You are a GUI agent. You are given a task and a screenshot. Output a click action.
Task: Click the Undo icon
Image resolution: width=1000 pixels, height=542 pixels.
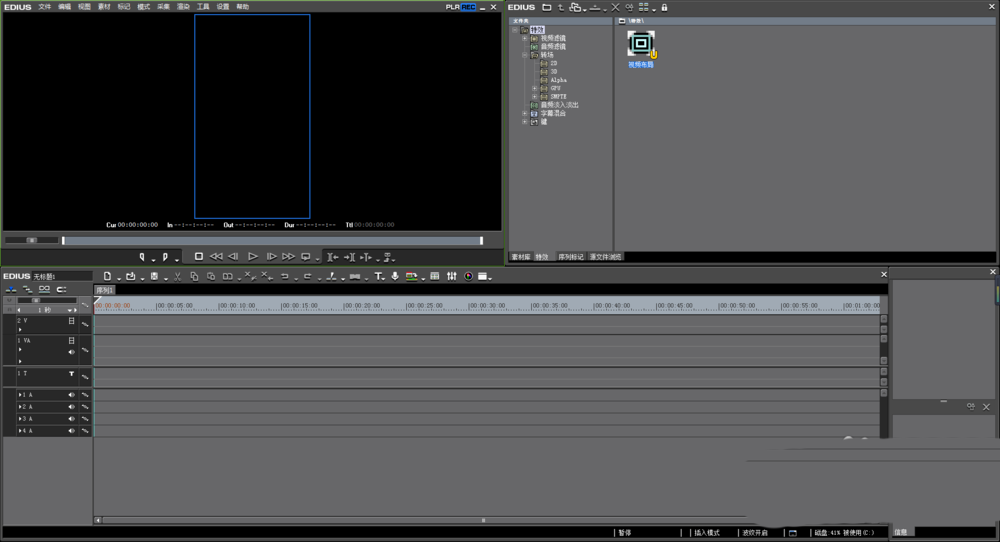(284, 276)
